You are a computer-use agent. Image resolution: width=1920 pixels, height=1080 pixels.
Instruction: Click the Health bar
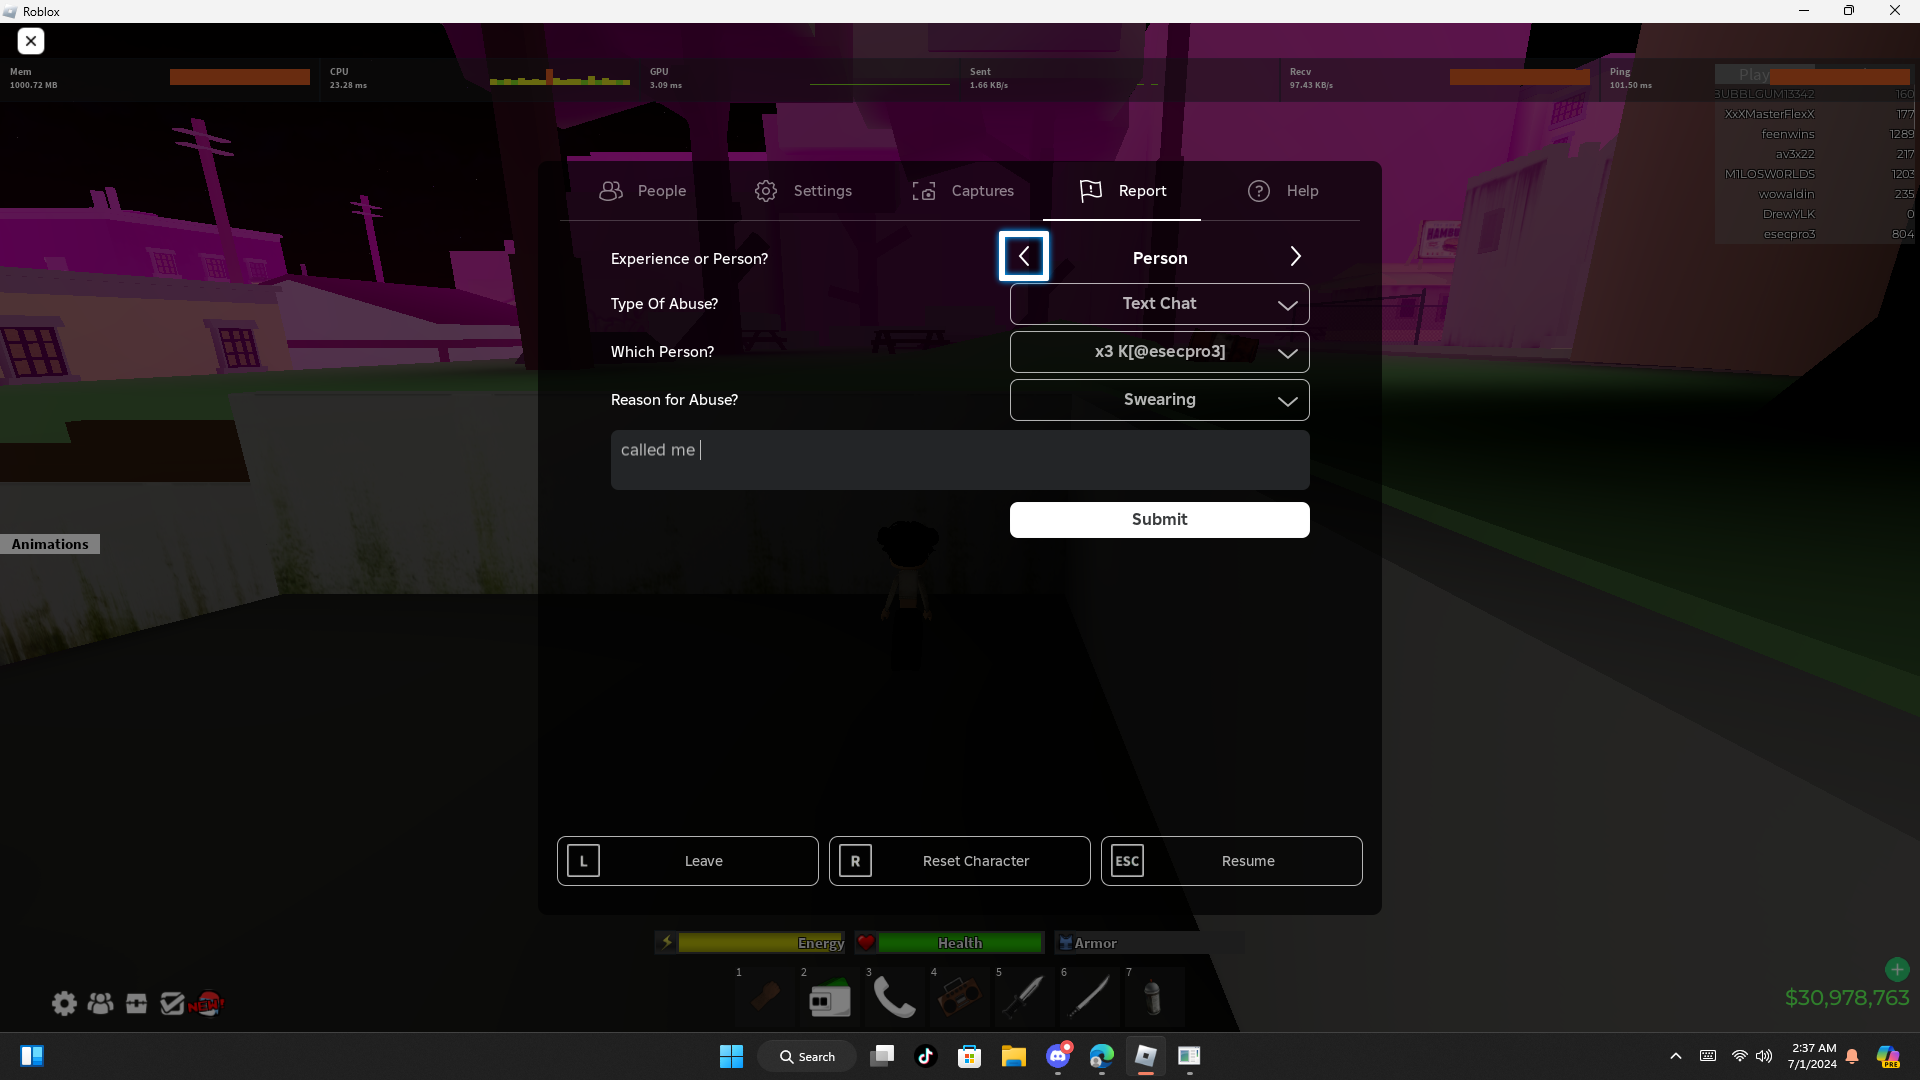click(950, 943)
